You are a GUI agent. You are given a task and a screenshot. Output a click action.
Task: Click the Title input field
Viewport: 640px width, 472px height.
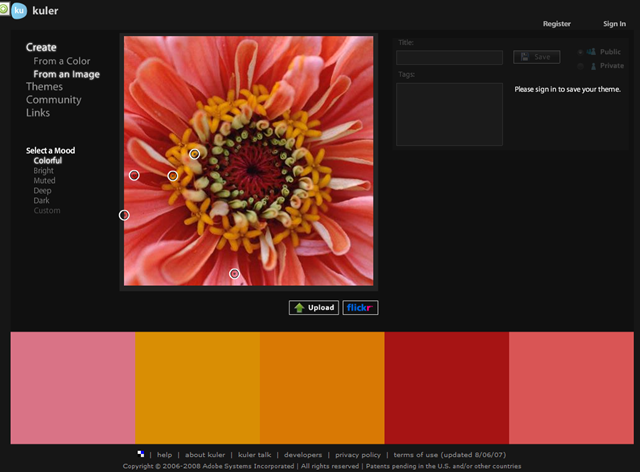449,58
